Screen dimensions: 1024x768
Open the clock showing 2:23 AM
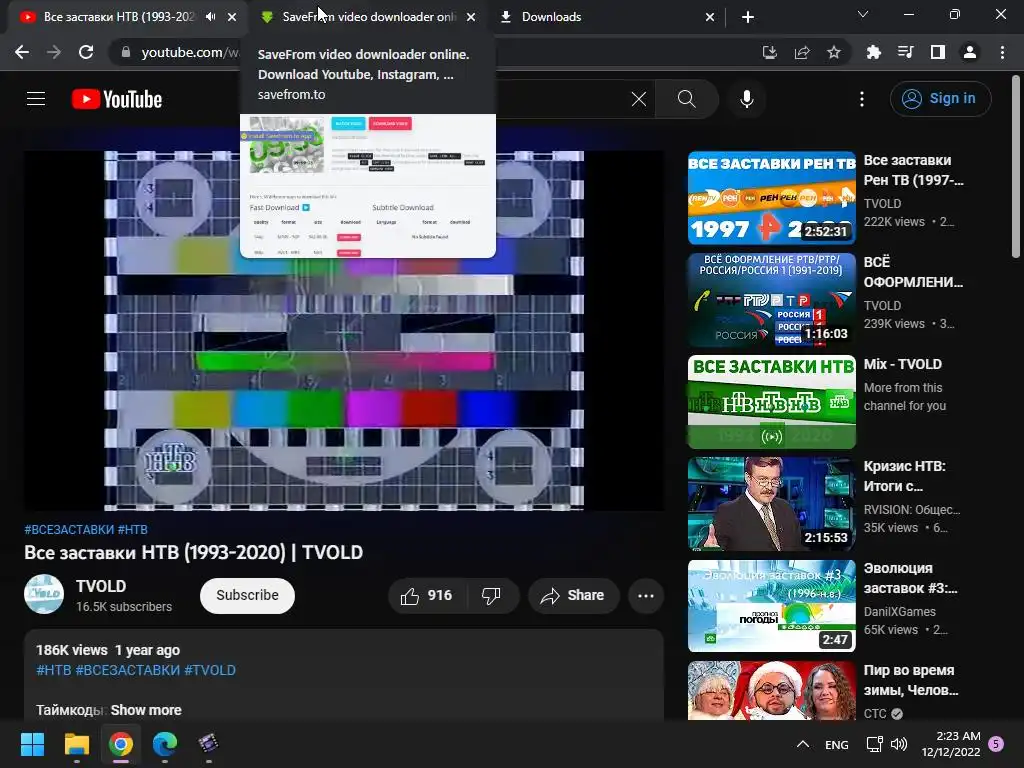click(951, 744)
